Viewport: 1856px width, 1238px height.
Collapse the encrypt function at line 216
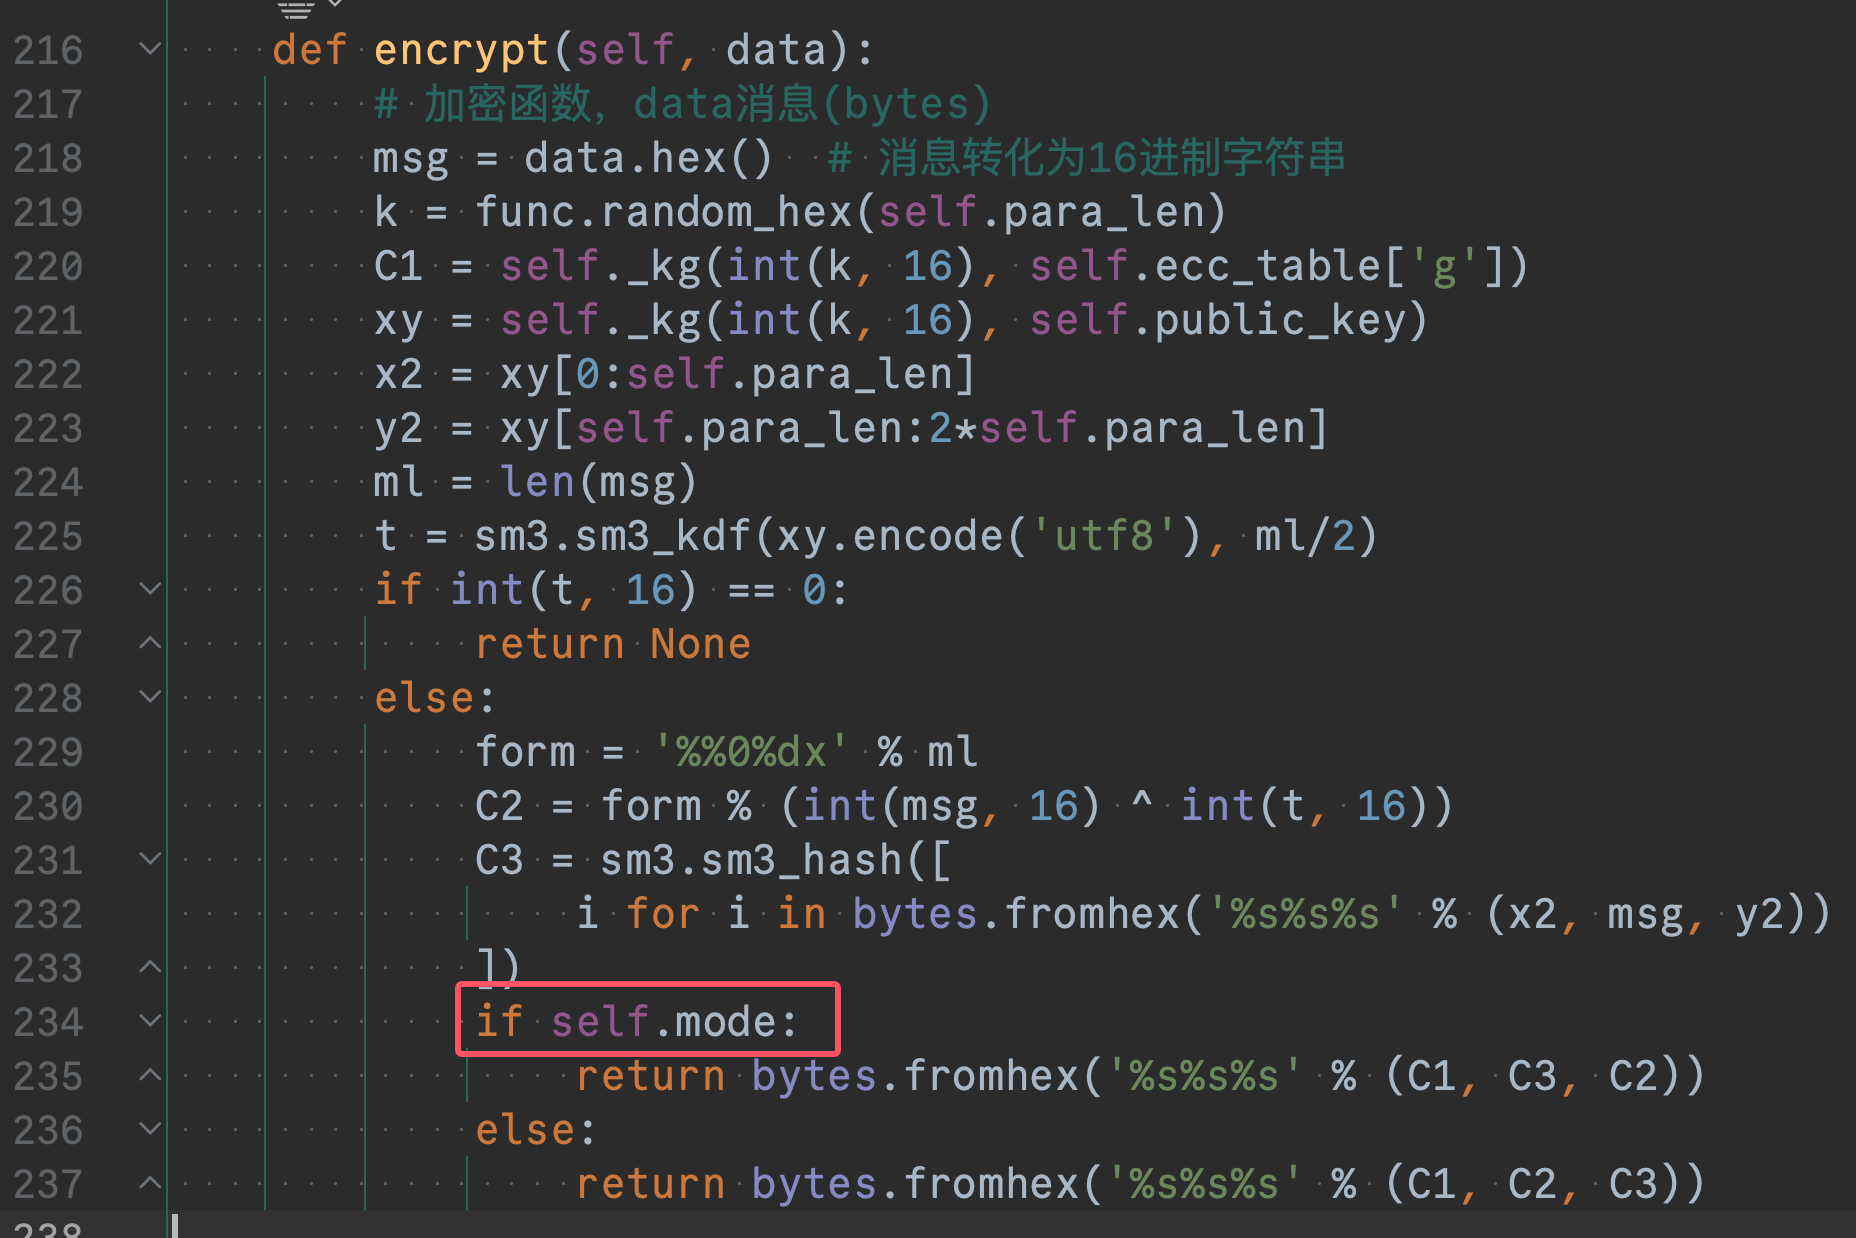click(x=150, y=48)
